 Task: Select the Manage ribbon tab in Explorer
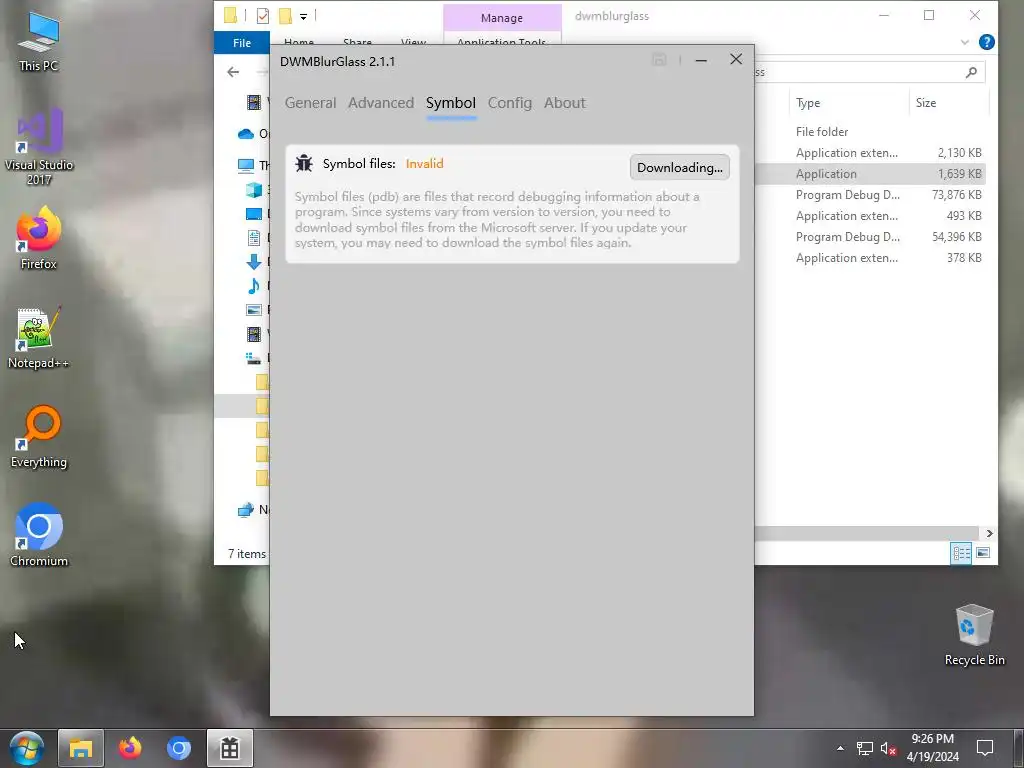point(502,18)
